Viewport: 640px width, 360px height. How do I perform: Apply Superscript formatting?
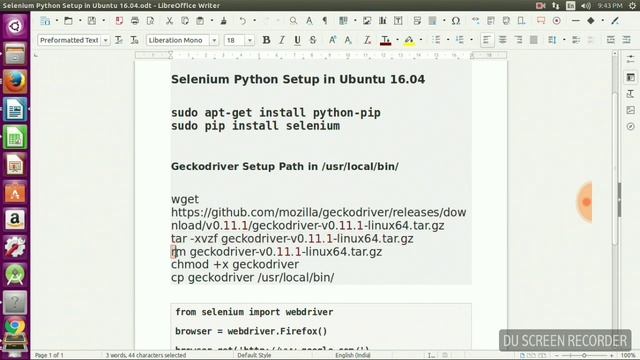click(x=332, y=40)
